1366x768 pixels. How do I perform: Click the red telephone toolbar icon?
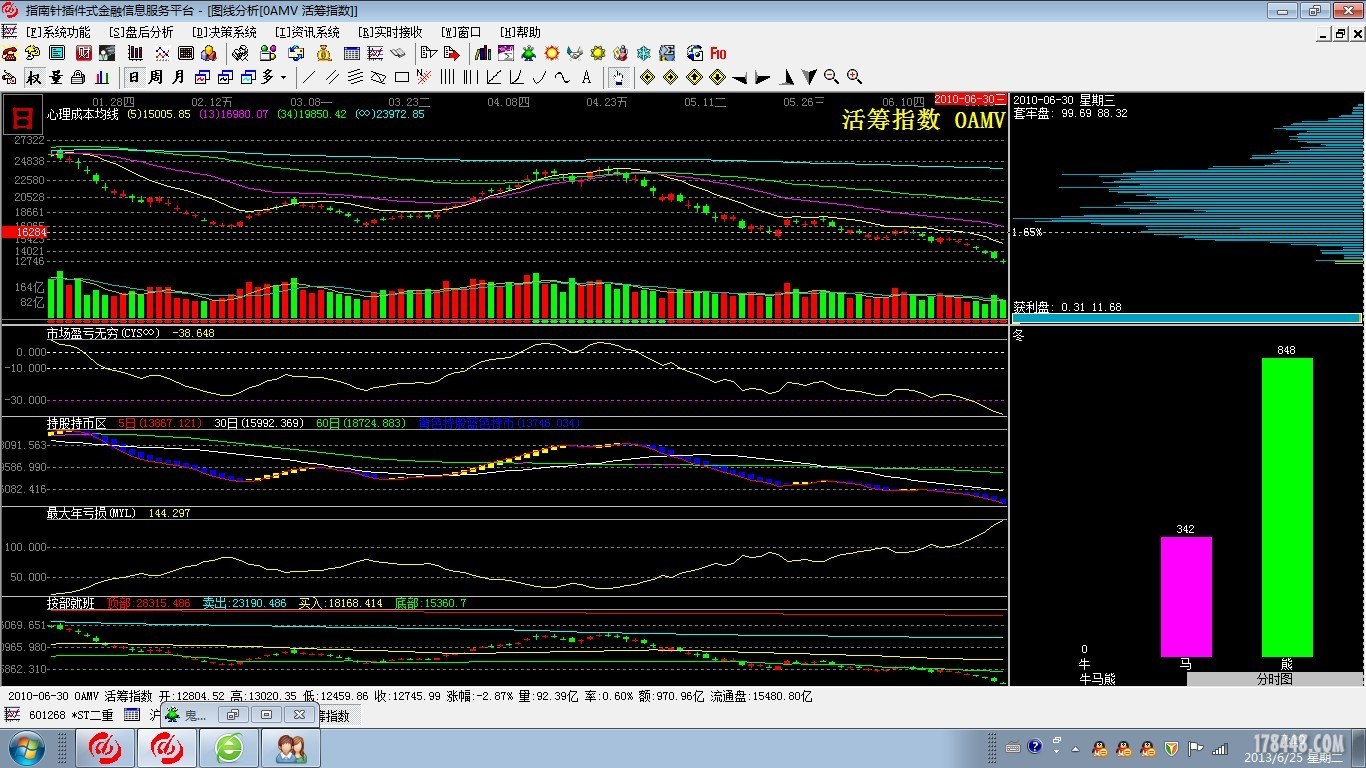tap(9, 53)
